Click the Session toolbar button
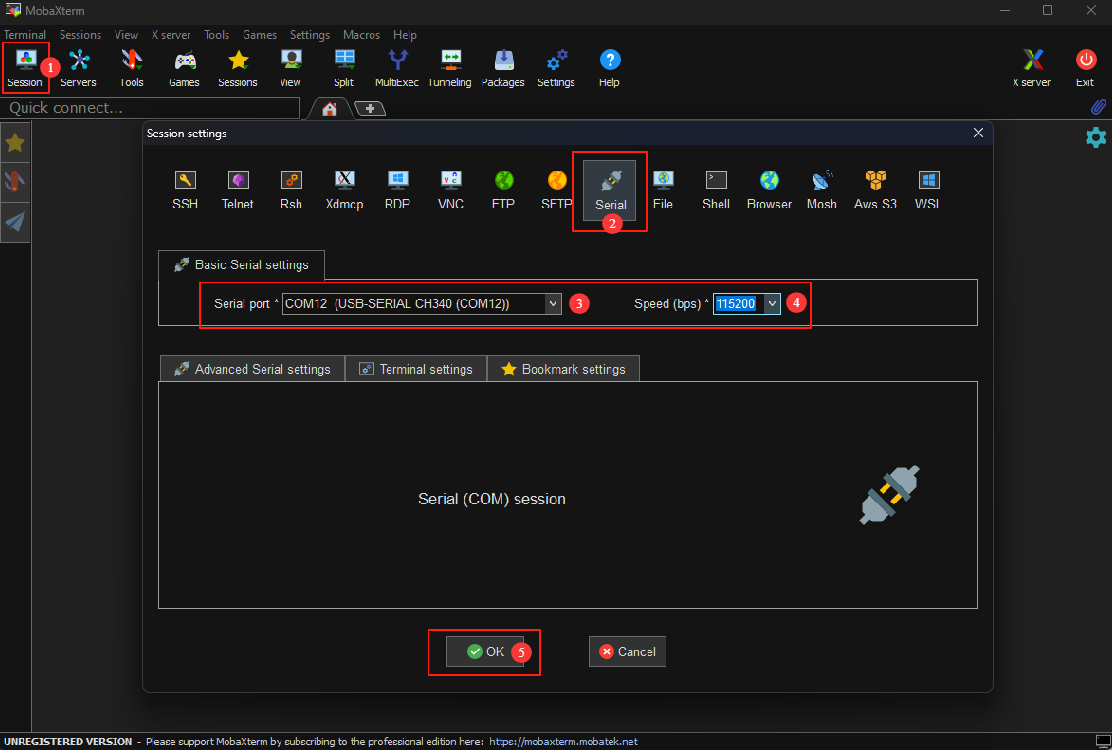1112x750 pixels. [25, 68]
